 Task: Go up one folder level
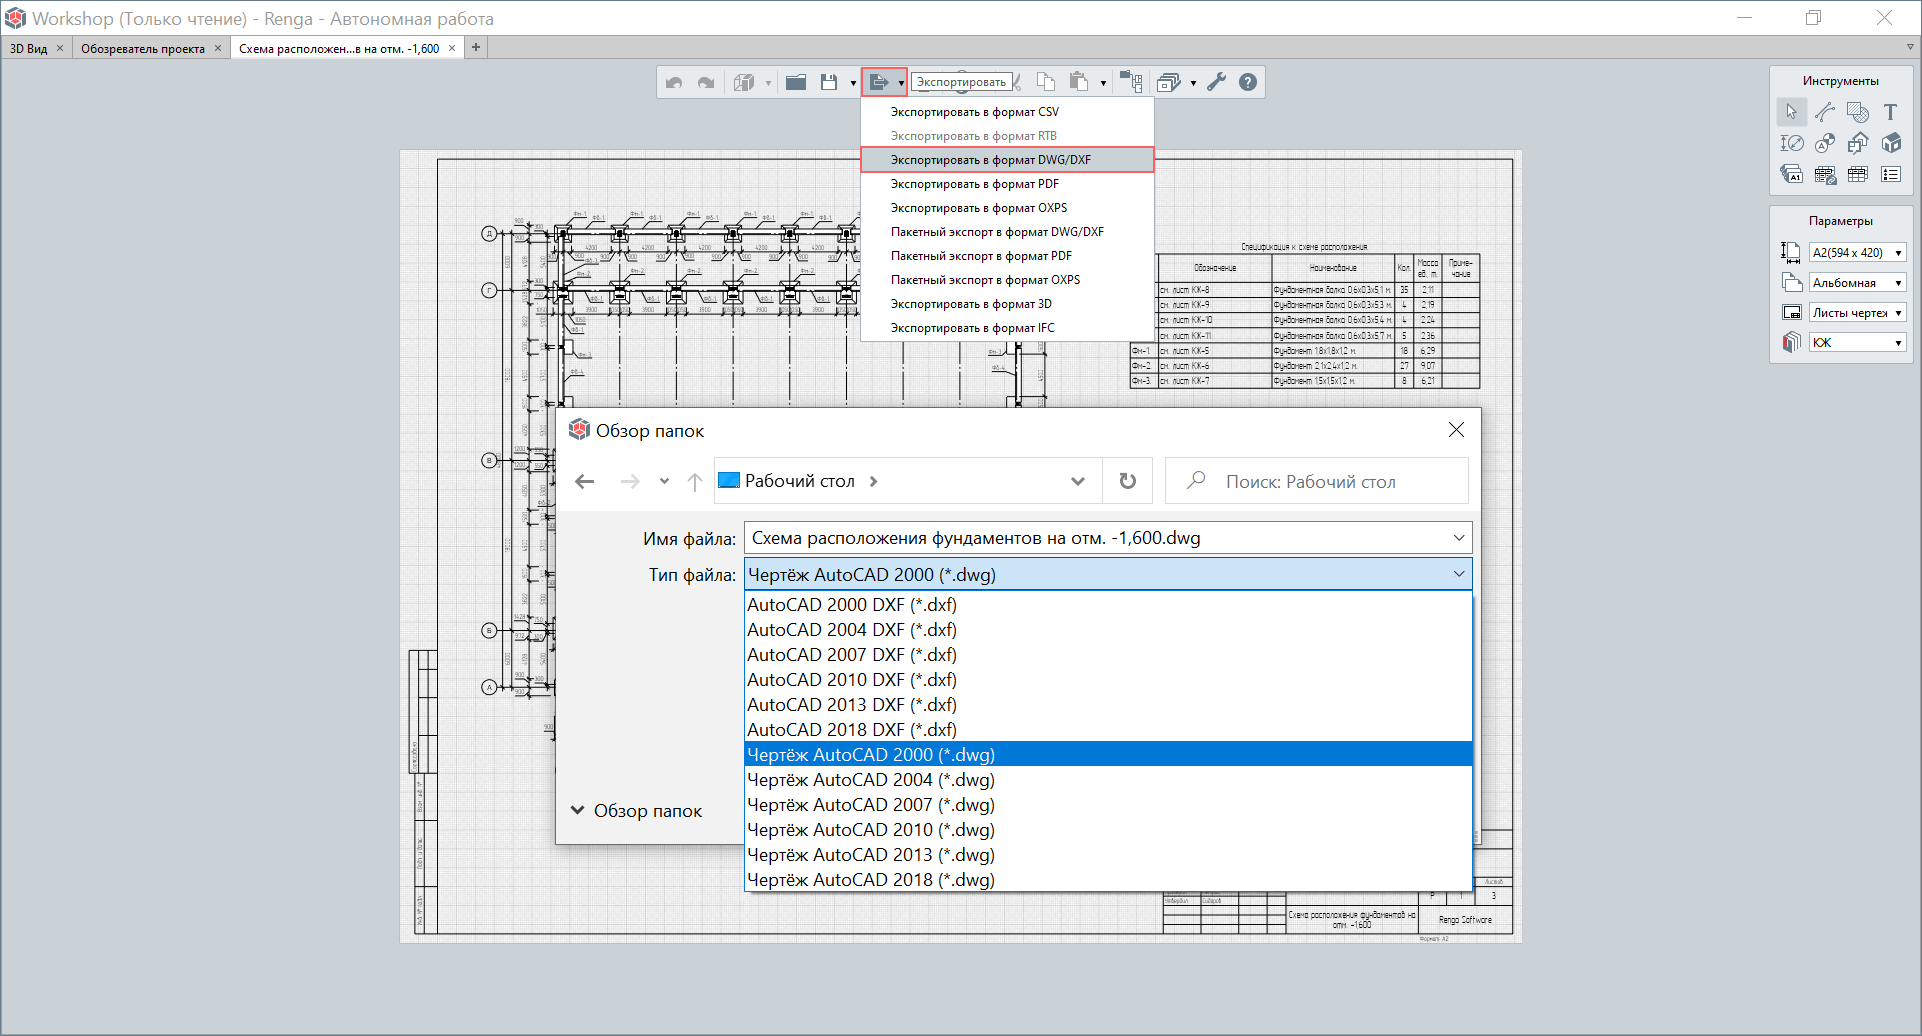[x=695, y=482]
